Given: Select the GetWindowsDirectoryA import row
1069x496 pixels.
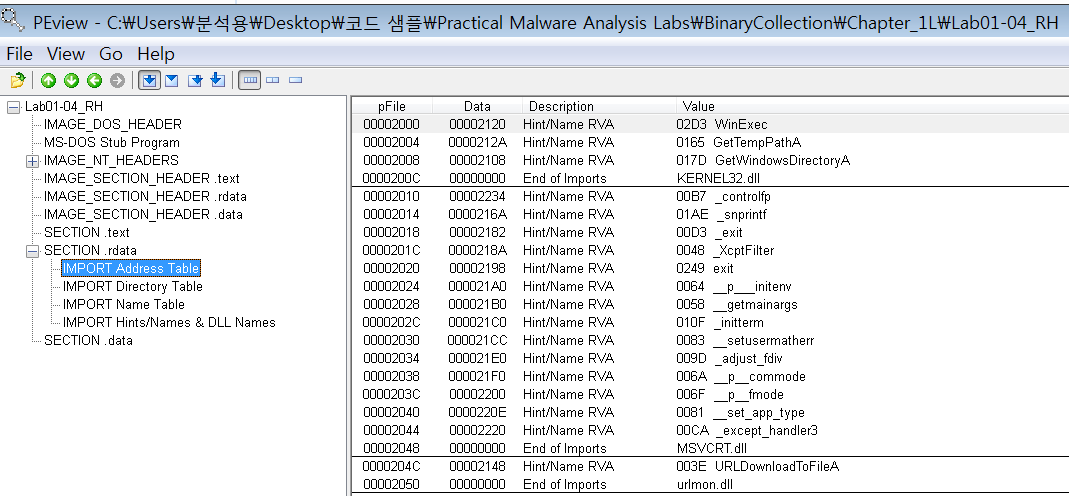Looking at the screenshot, I should click(710, 161).
